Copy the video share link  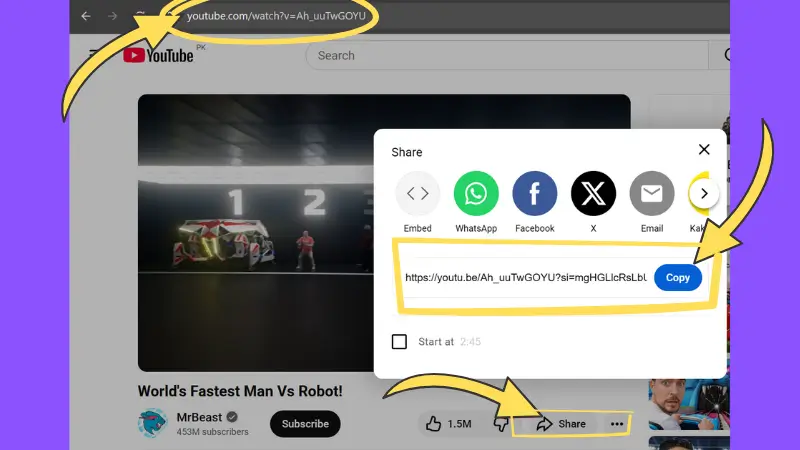pyautogui.click(x=677, y=278)
